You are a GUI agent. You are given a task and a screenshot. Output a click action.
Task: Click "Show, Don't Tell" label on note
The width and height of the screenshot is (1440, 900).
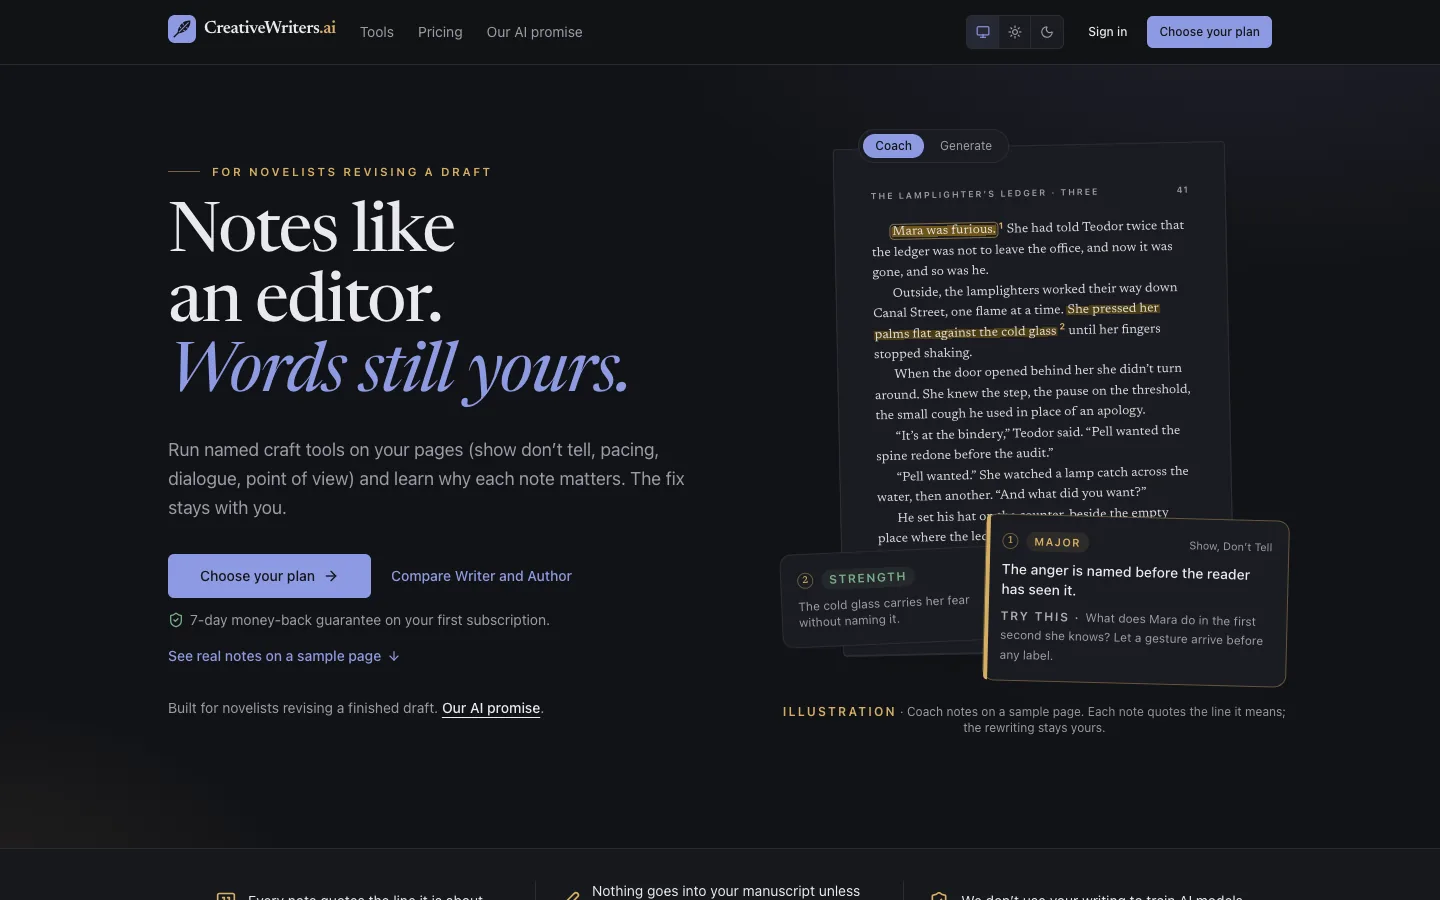pyautogui.click(x=1230, y=546)
